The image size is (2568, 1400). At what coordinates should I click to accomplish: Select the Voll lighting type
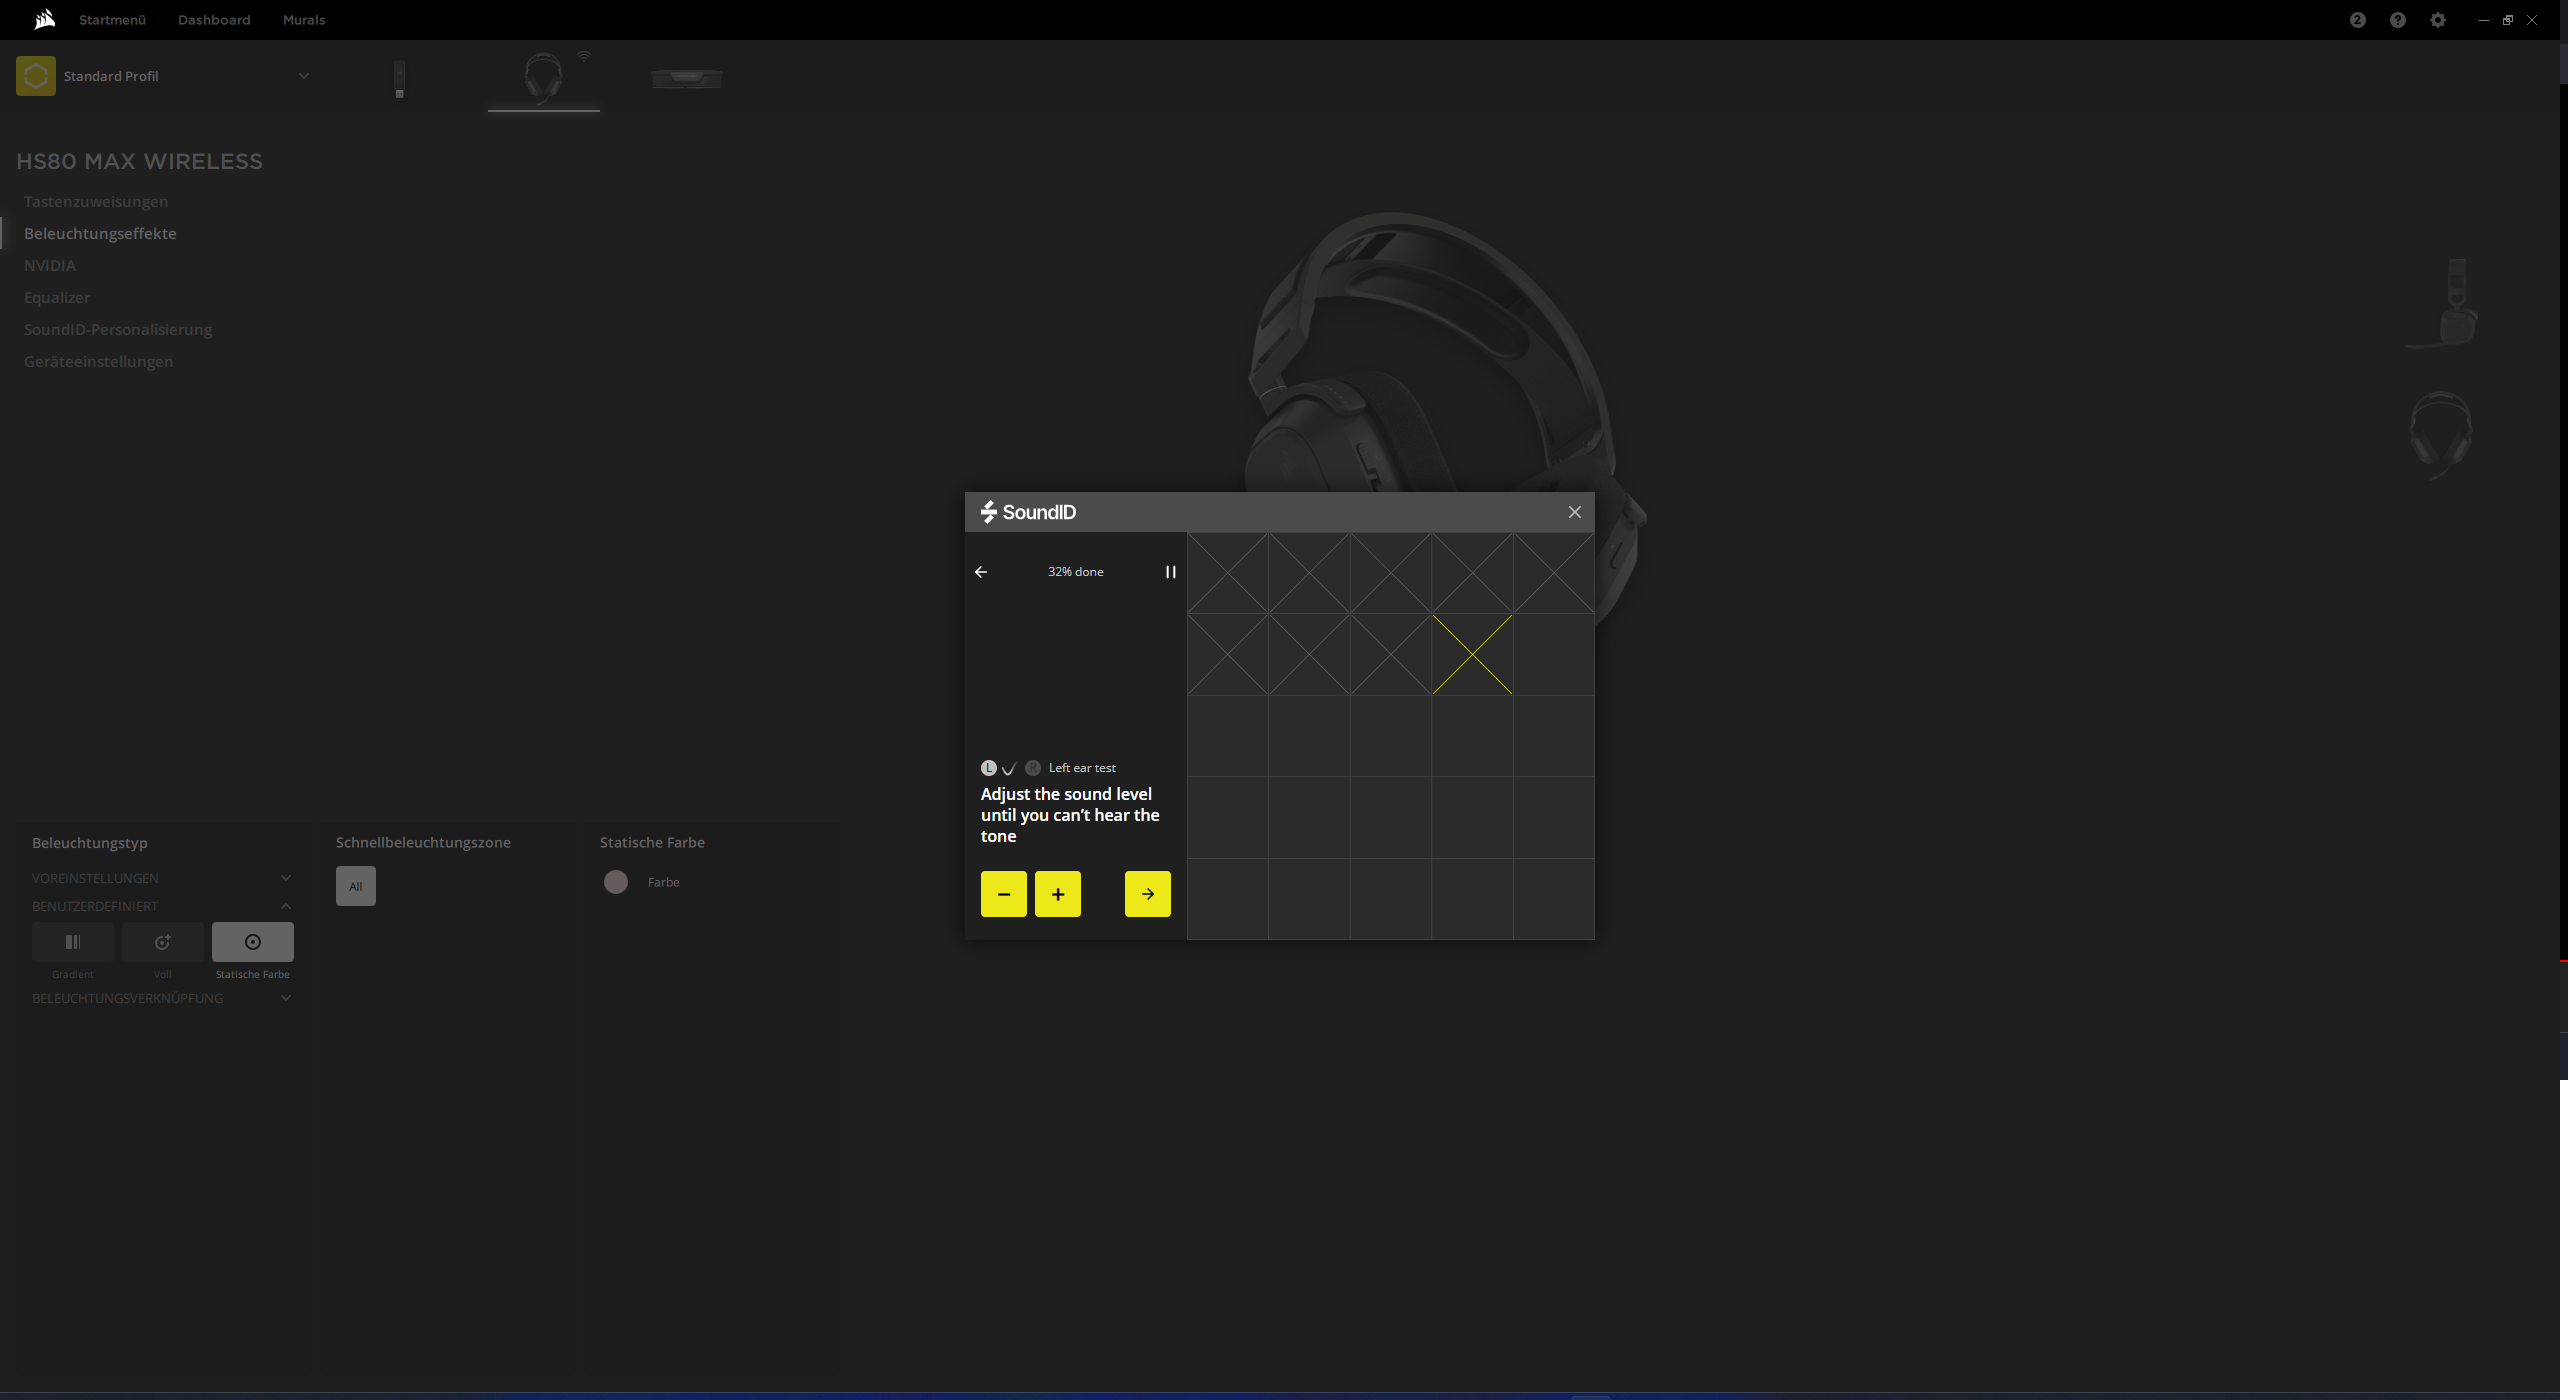(x=162, y=942)
